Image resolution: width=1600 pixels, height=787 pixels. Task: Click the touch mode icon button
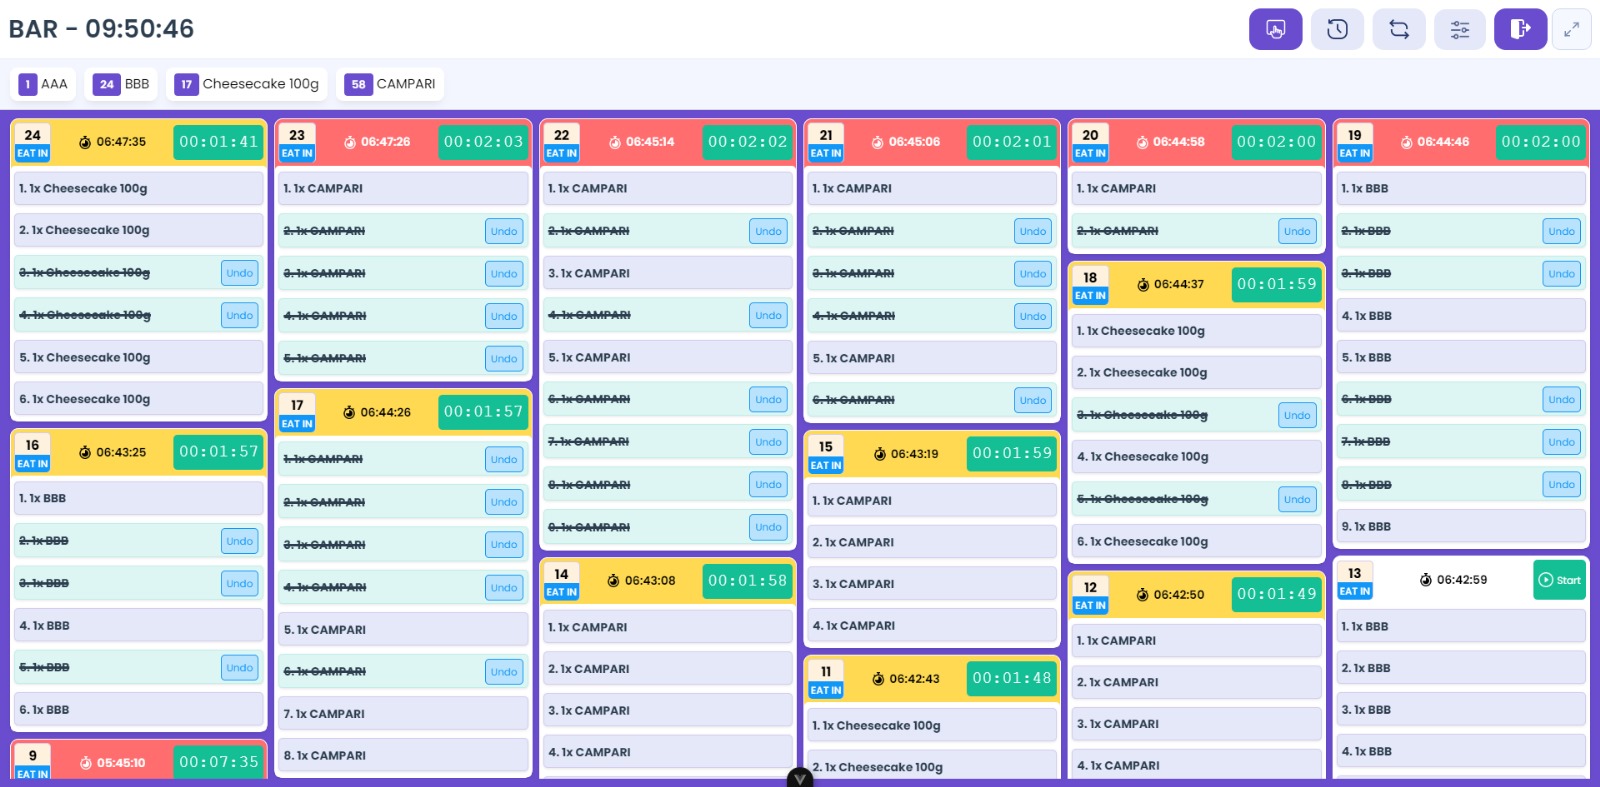1275,29
